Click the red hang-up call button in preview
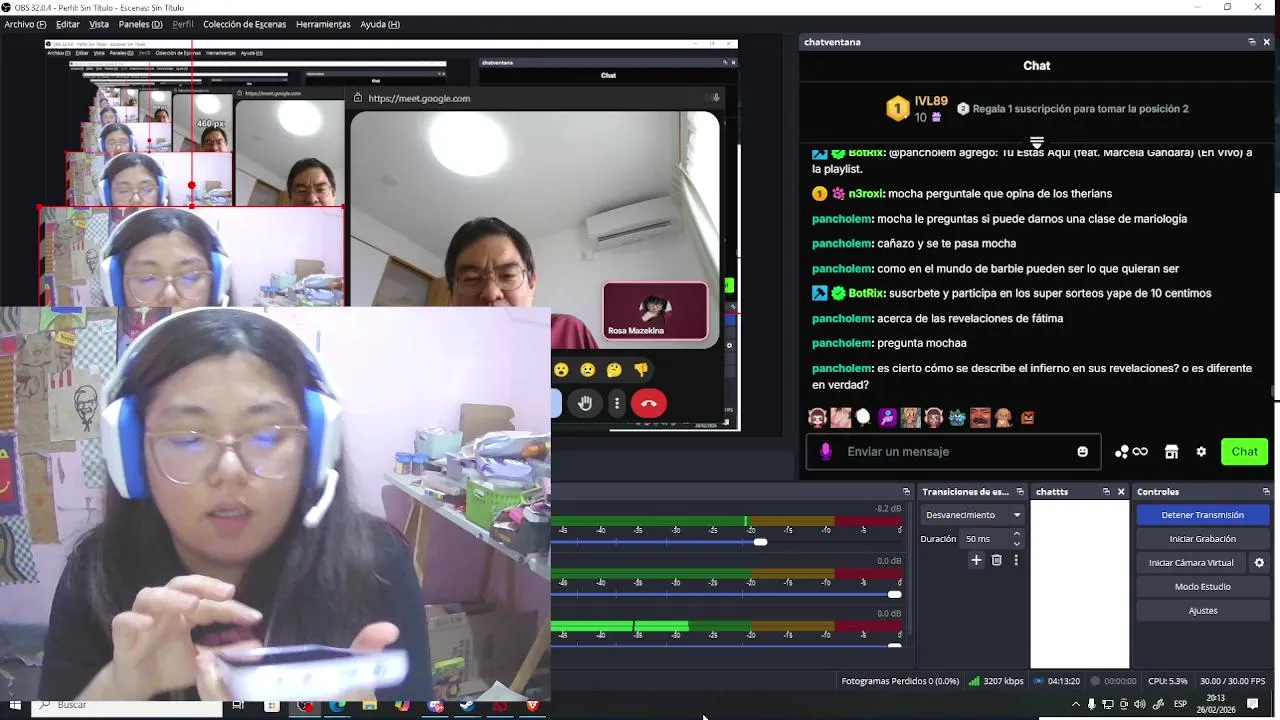 649,403
